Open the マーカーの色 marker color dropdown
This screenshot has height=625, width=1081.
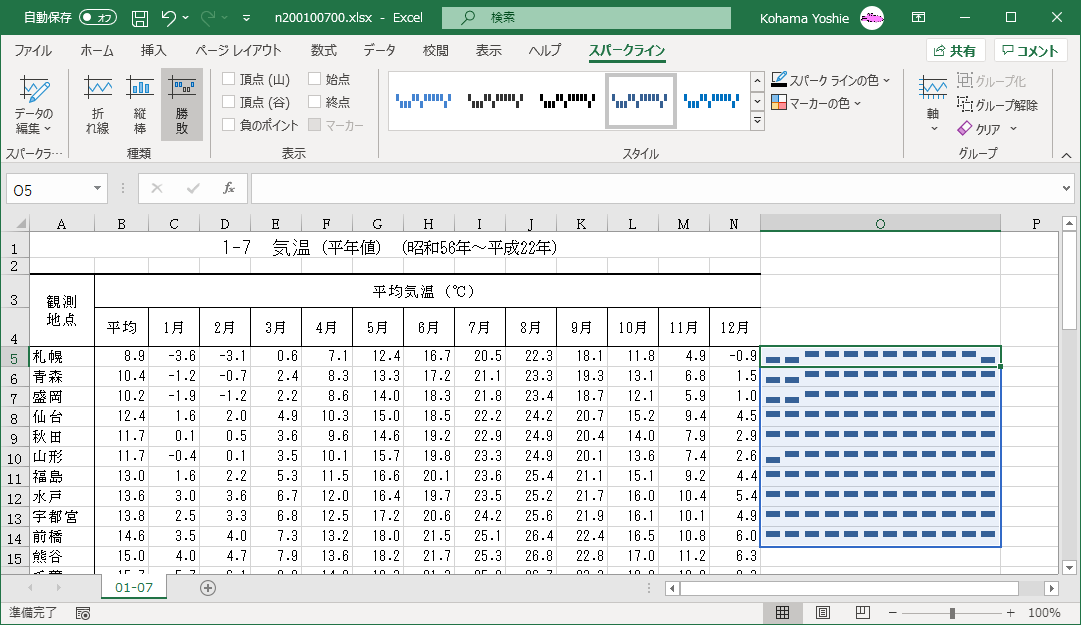(x=818, y=103)
